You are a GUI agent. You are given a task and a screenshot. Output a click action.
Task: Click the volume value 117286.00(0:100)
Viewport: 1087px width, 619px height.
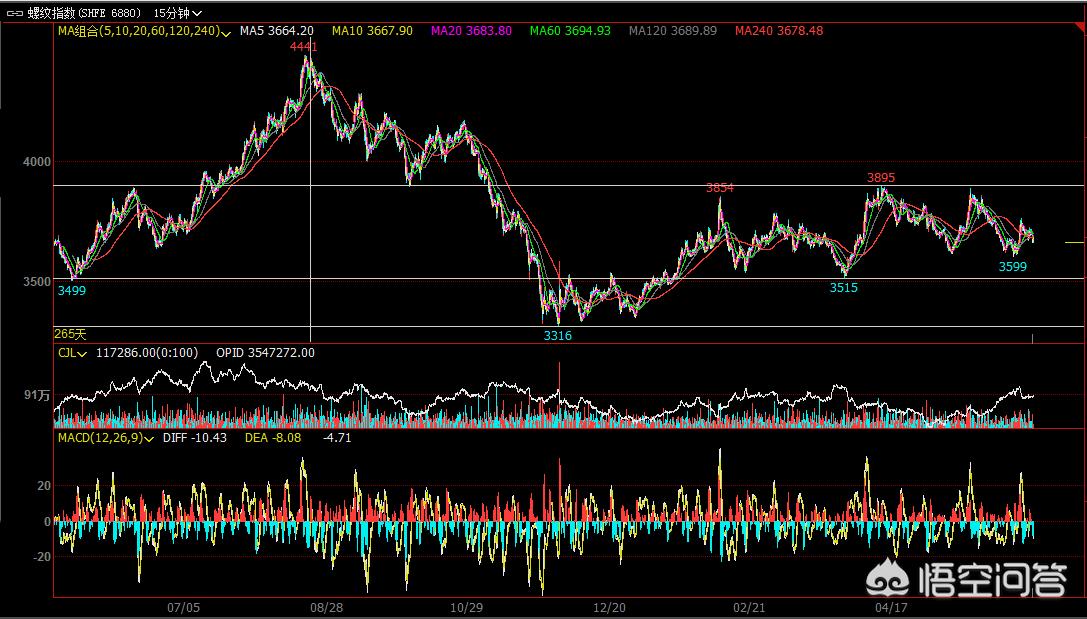pos(147,353)
